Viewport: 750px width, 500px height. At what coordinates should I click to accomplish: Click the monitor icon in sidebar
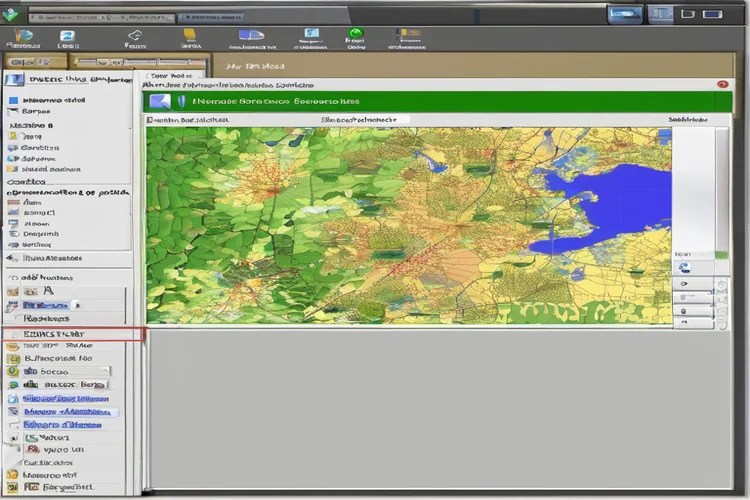(x=13, y=223)
